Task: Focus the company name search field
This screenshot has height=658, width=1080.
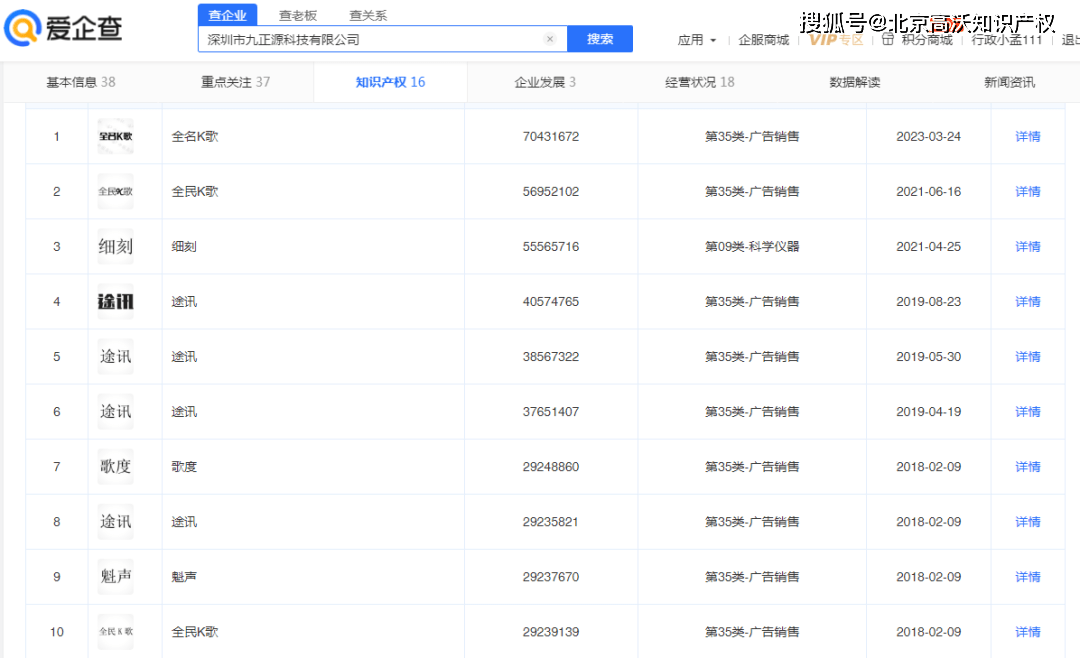Action: click(x=370, y=39)
